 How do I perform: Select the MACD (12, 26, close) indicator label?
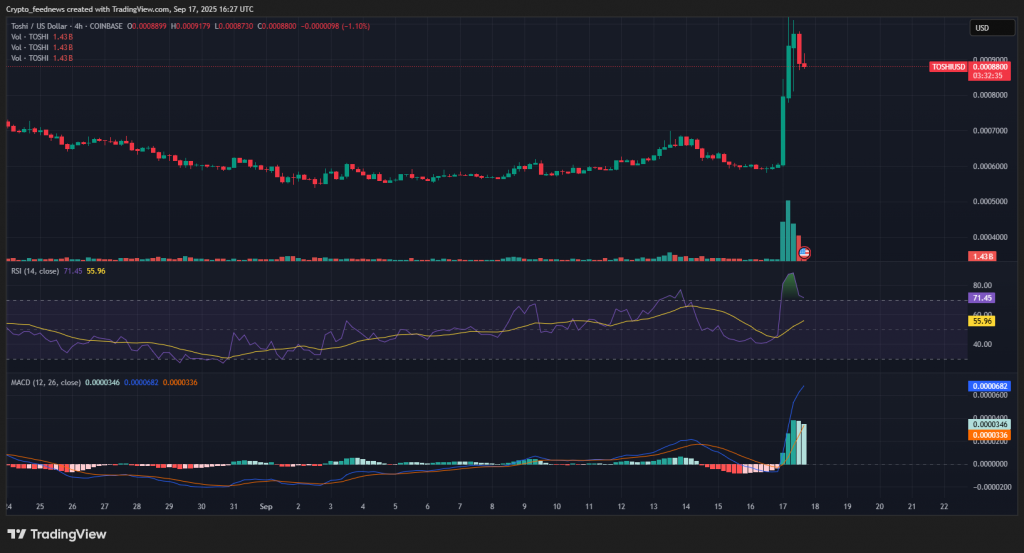tap(43, 382)
